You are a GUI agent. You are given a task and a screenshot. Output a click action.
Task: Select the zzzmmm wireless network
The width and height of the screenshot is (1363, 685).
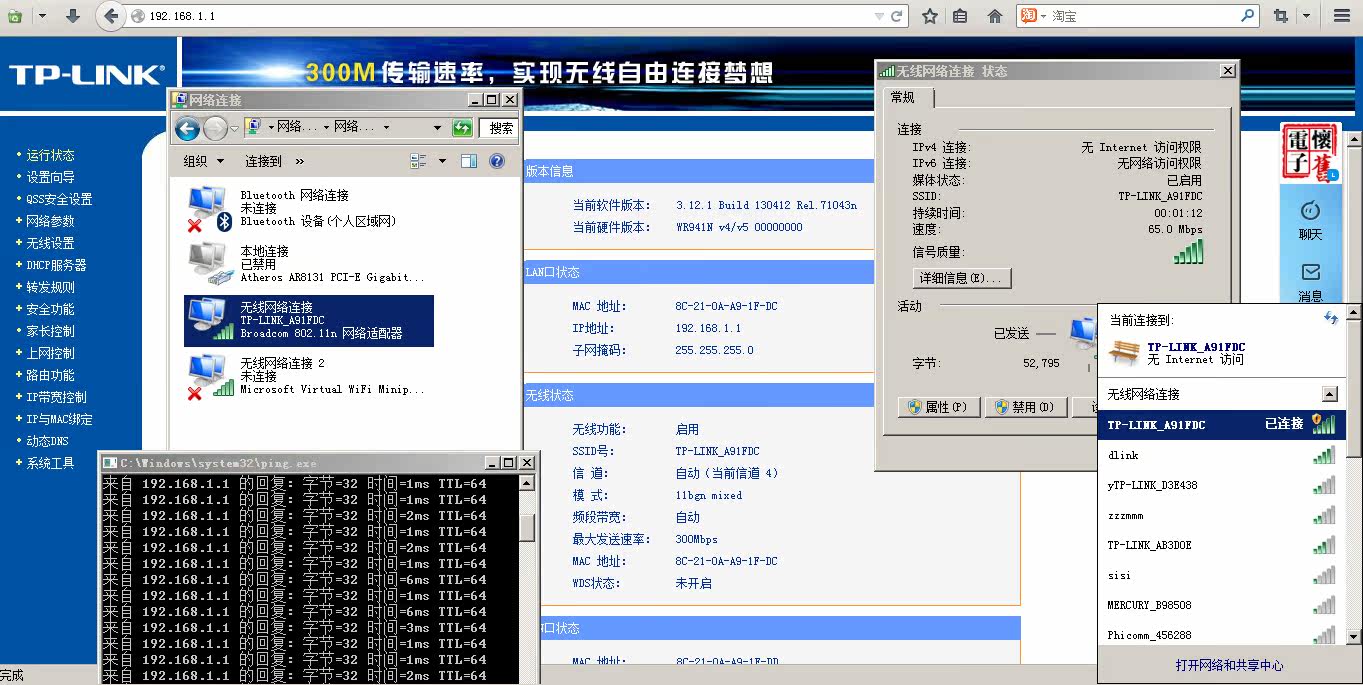(1222, 515)
